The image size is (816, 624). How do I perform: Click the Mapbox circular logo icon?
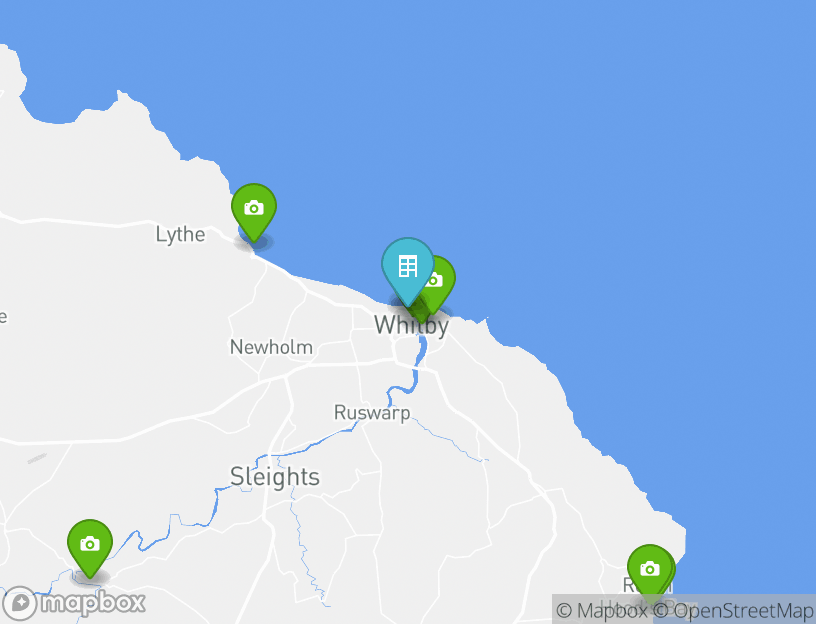pos(20,604)
